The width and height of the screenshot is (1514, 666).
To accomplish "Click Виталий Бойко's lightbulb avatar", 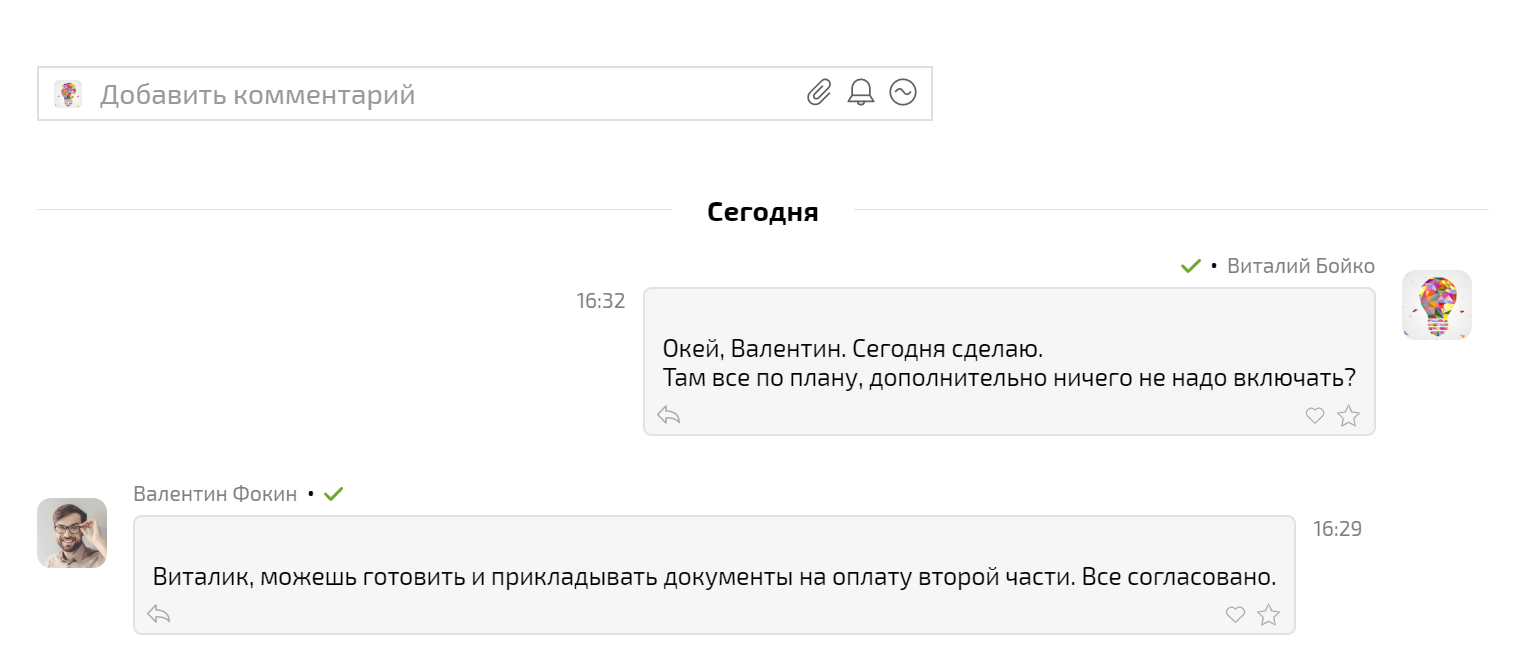I will point(1436,305).
